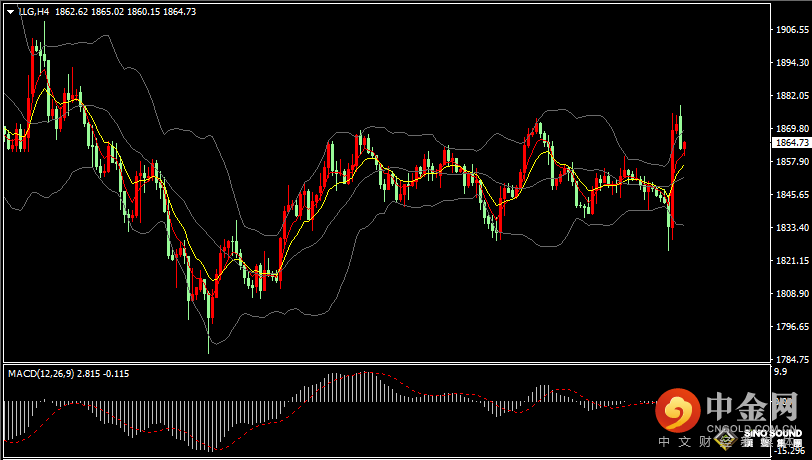Click the Sino Sound diamond logo
The image size is (812, 460).
point(726,439)
